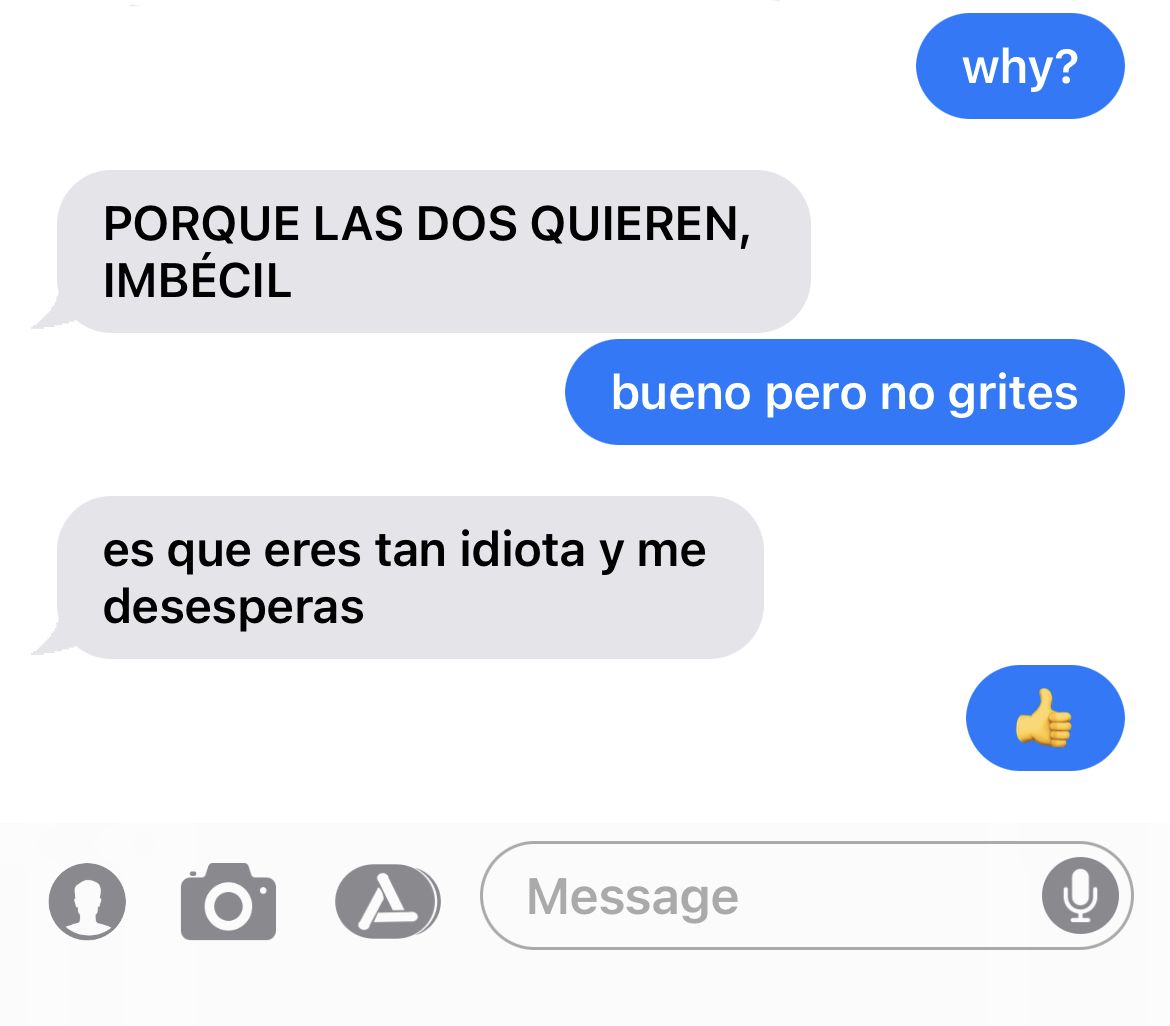
Task: Click the word "QUIEREN,"
Action: 640,224
